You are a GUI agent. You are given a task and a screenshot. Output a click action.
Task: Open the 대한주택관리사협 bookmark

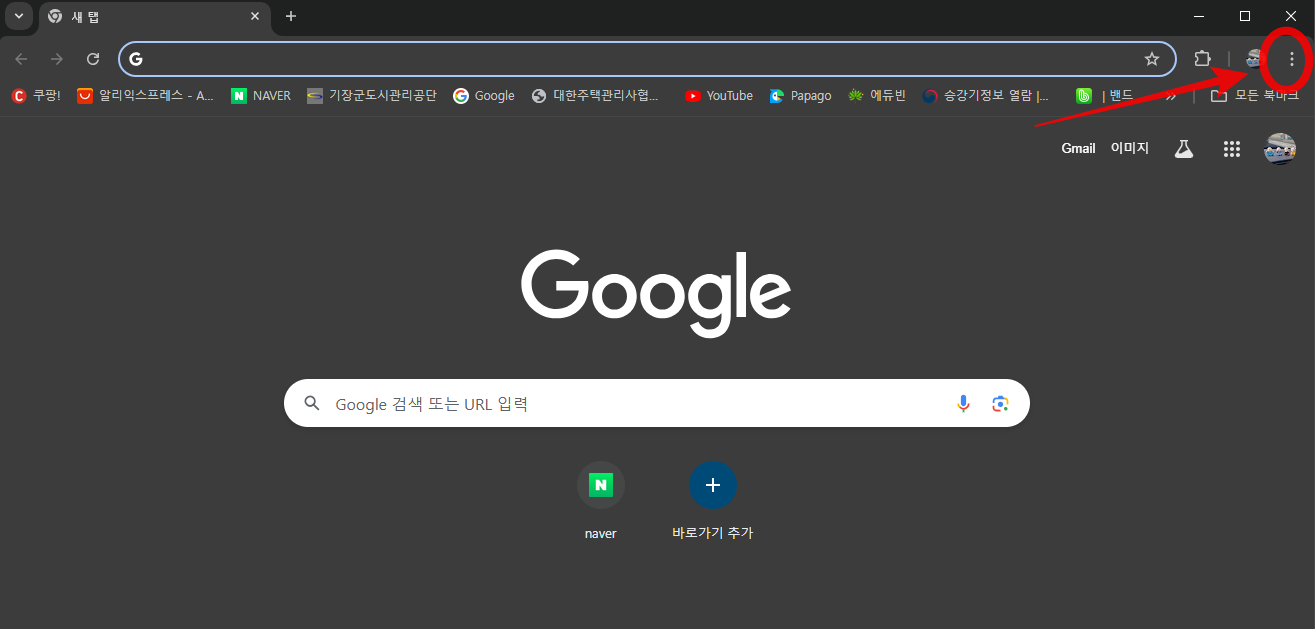point(596,96)
